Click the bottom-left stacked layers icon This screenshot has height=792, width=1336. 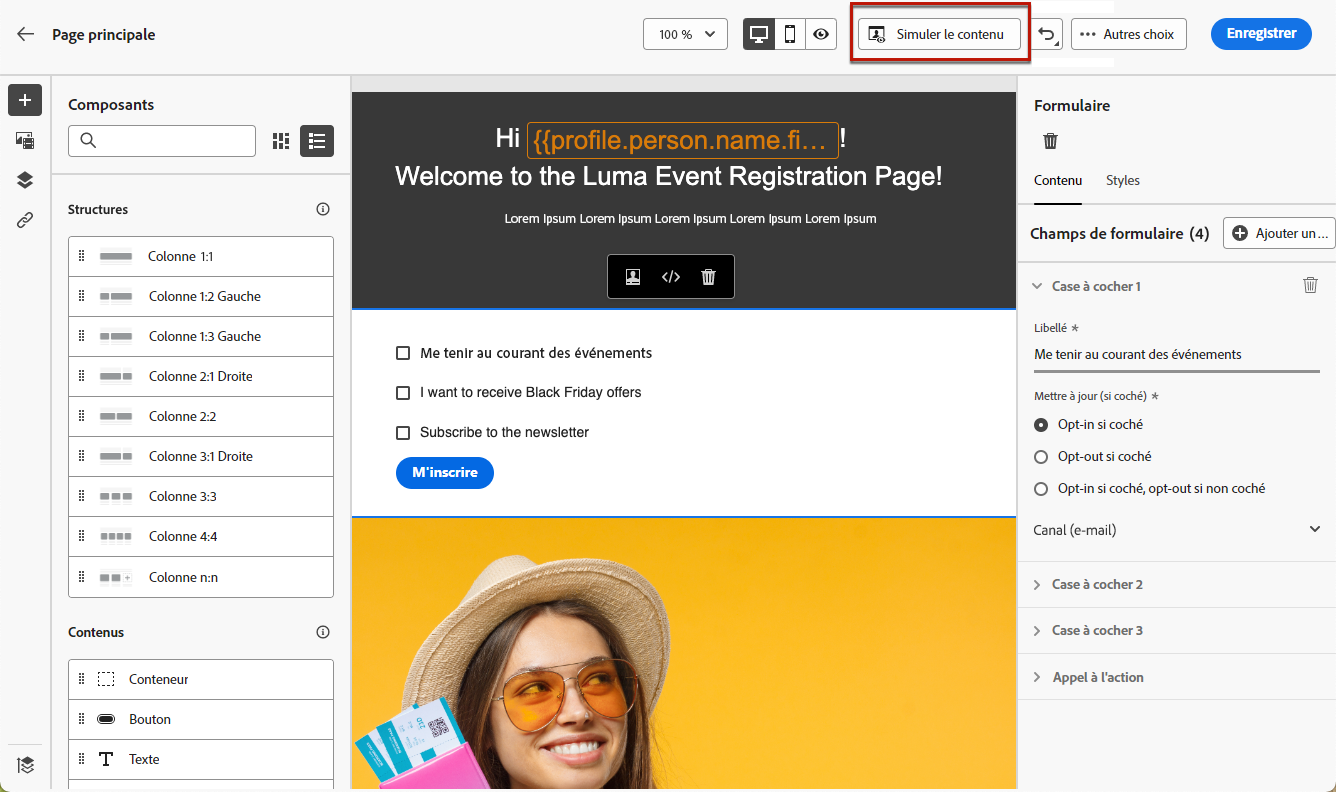(x=25, y=765)
